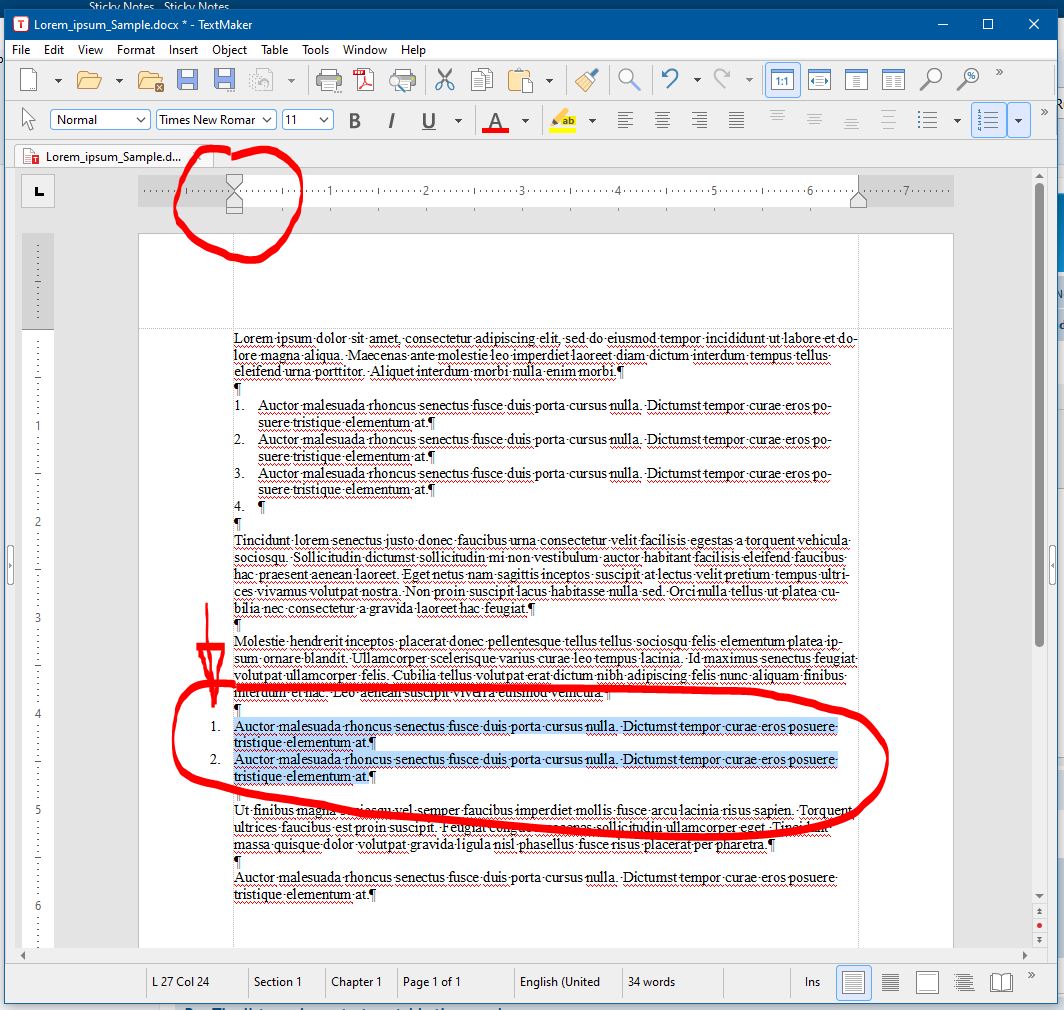Click the tab type selector beside ruler
The width and height of the screenshot is (1064, 1010).
point(39,191)
